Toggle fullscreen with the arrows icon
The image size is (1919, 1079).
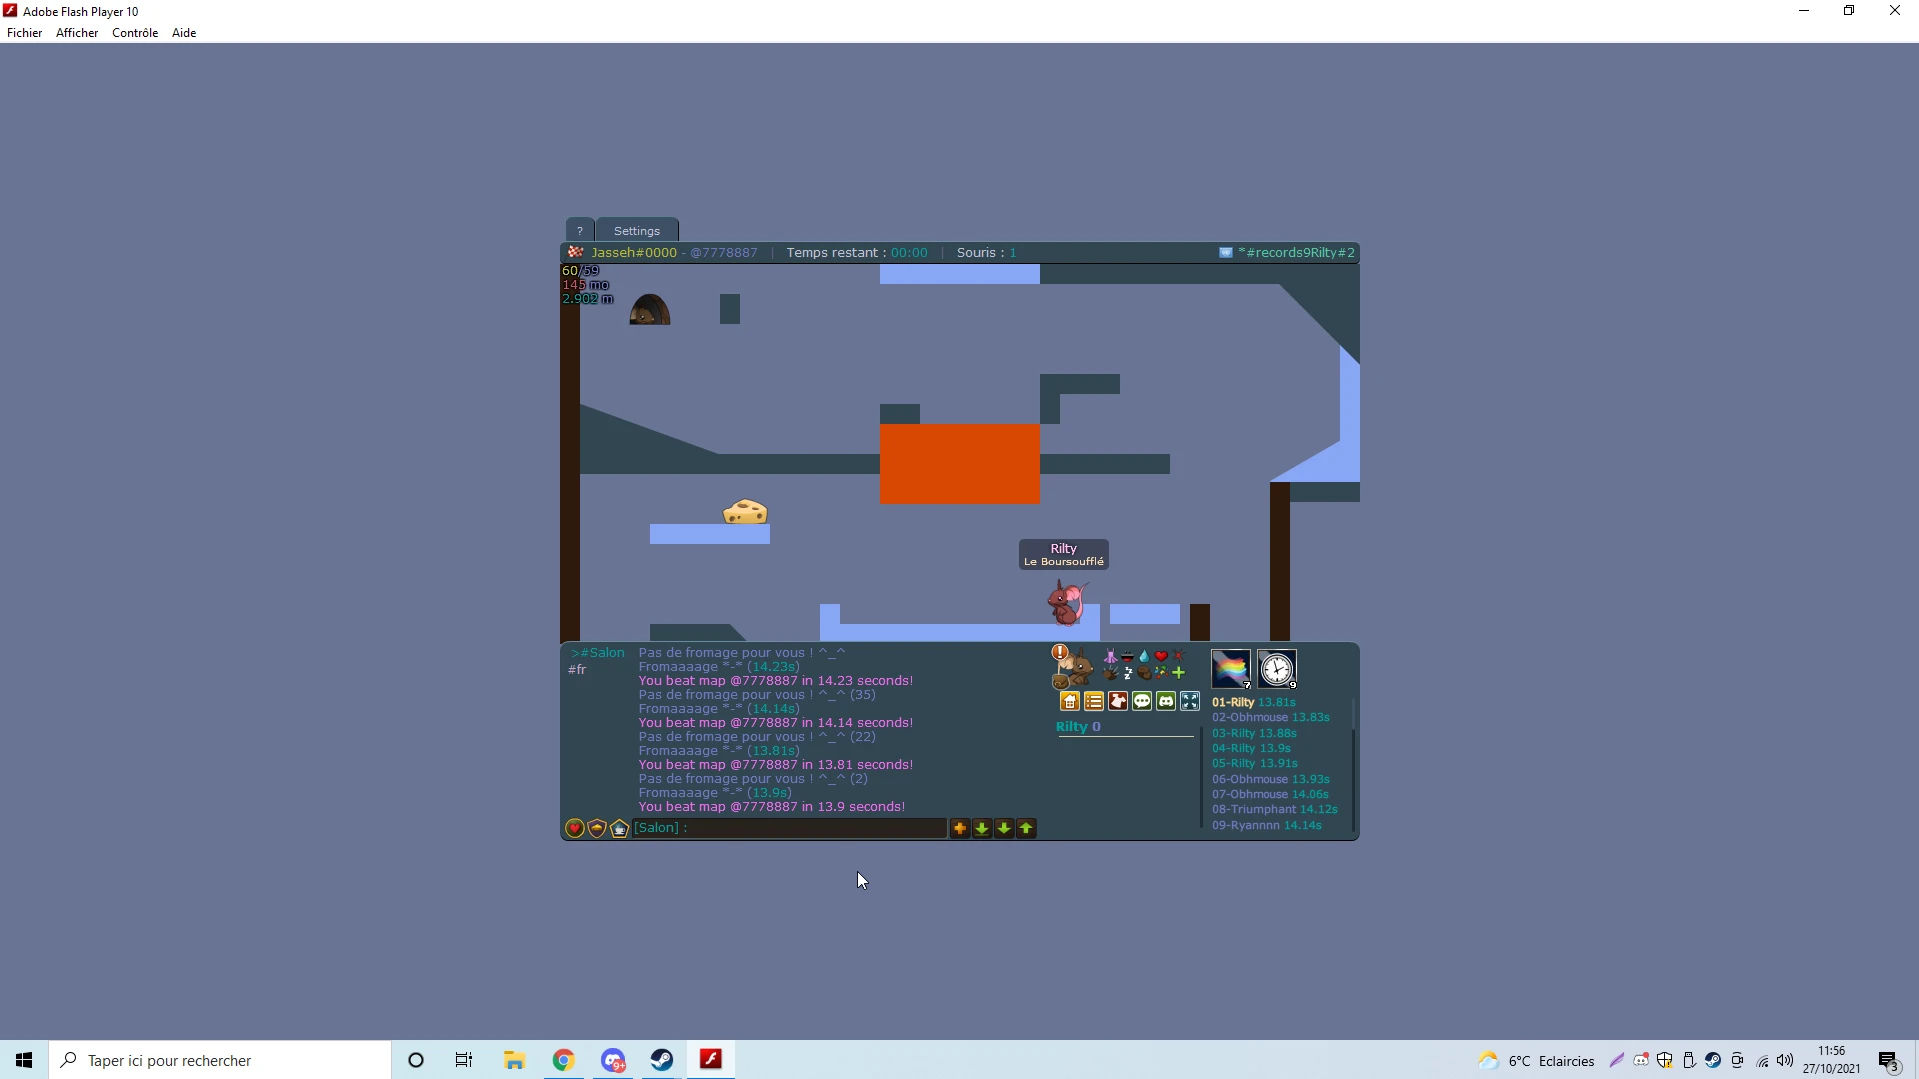(x=1190, y=702)
